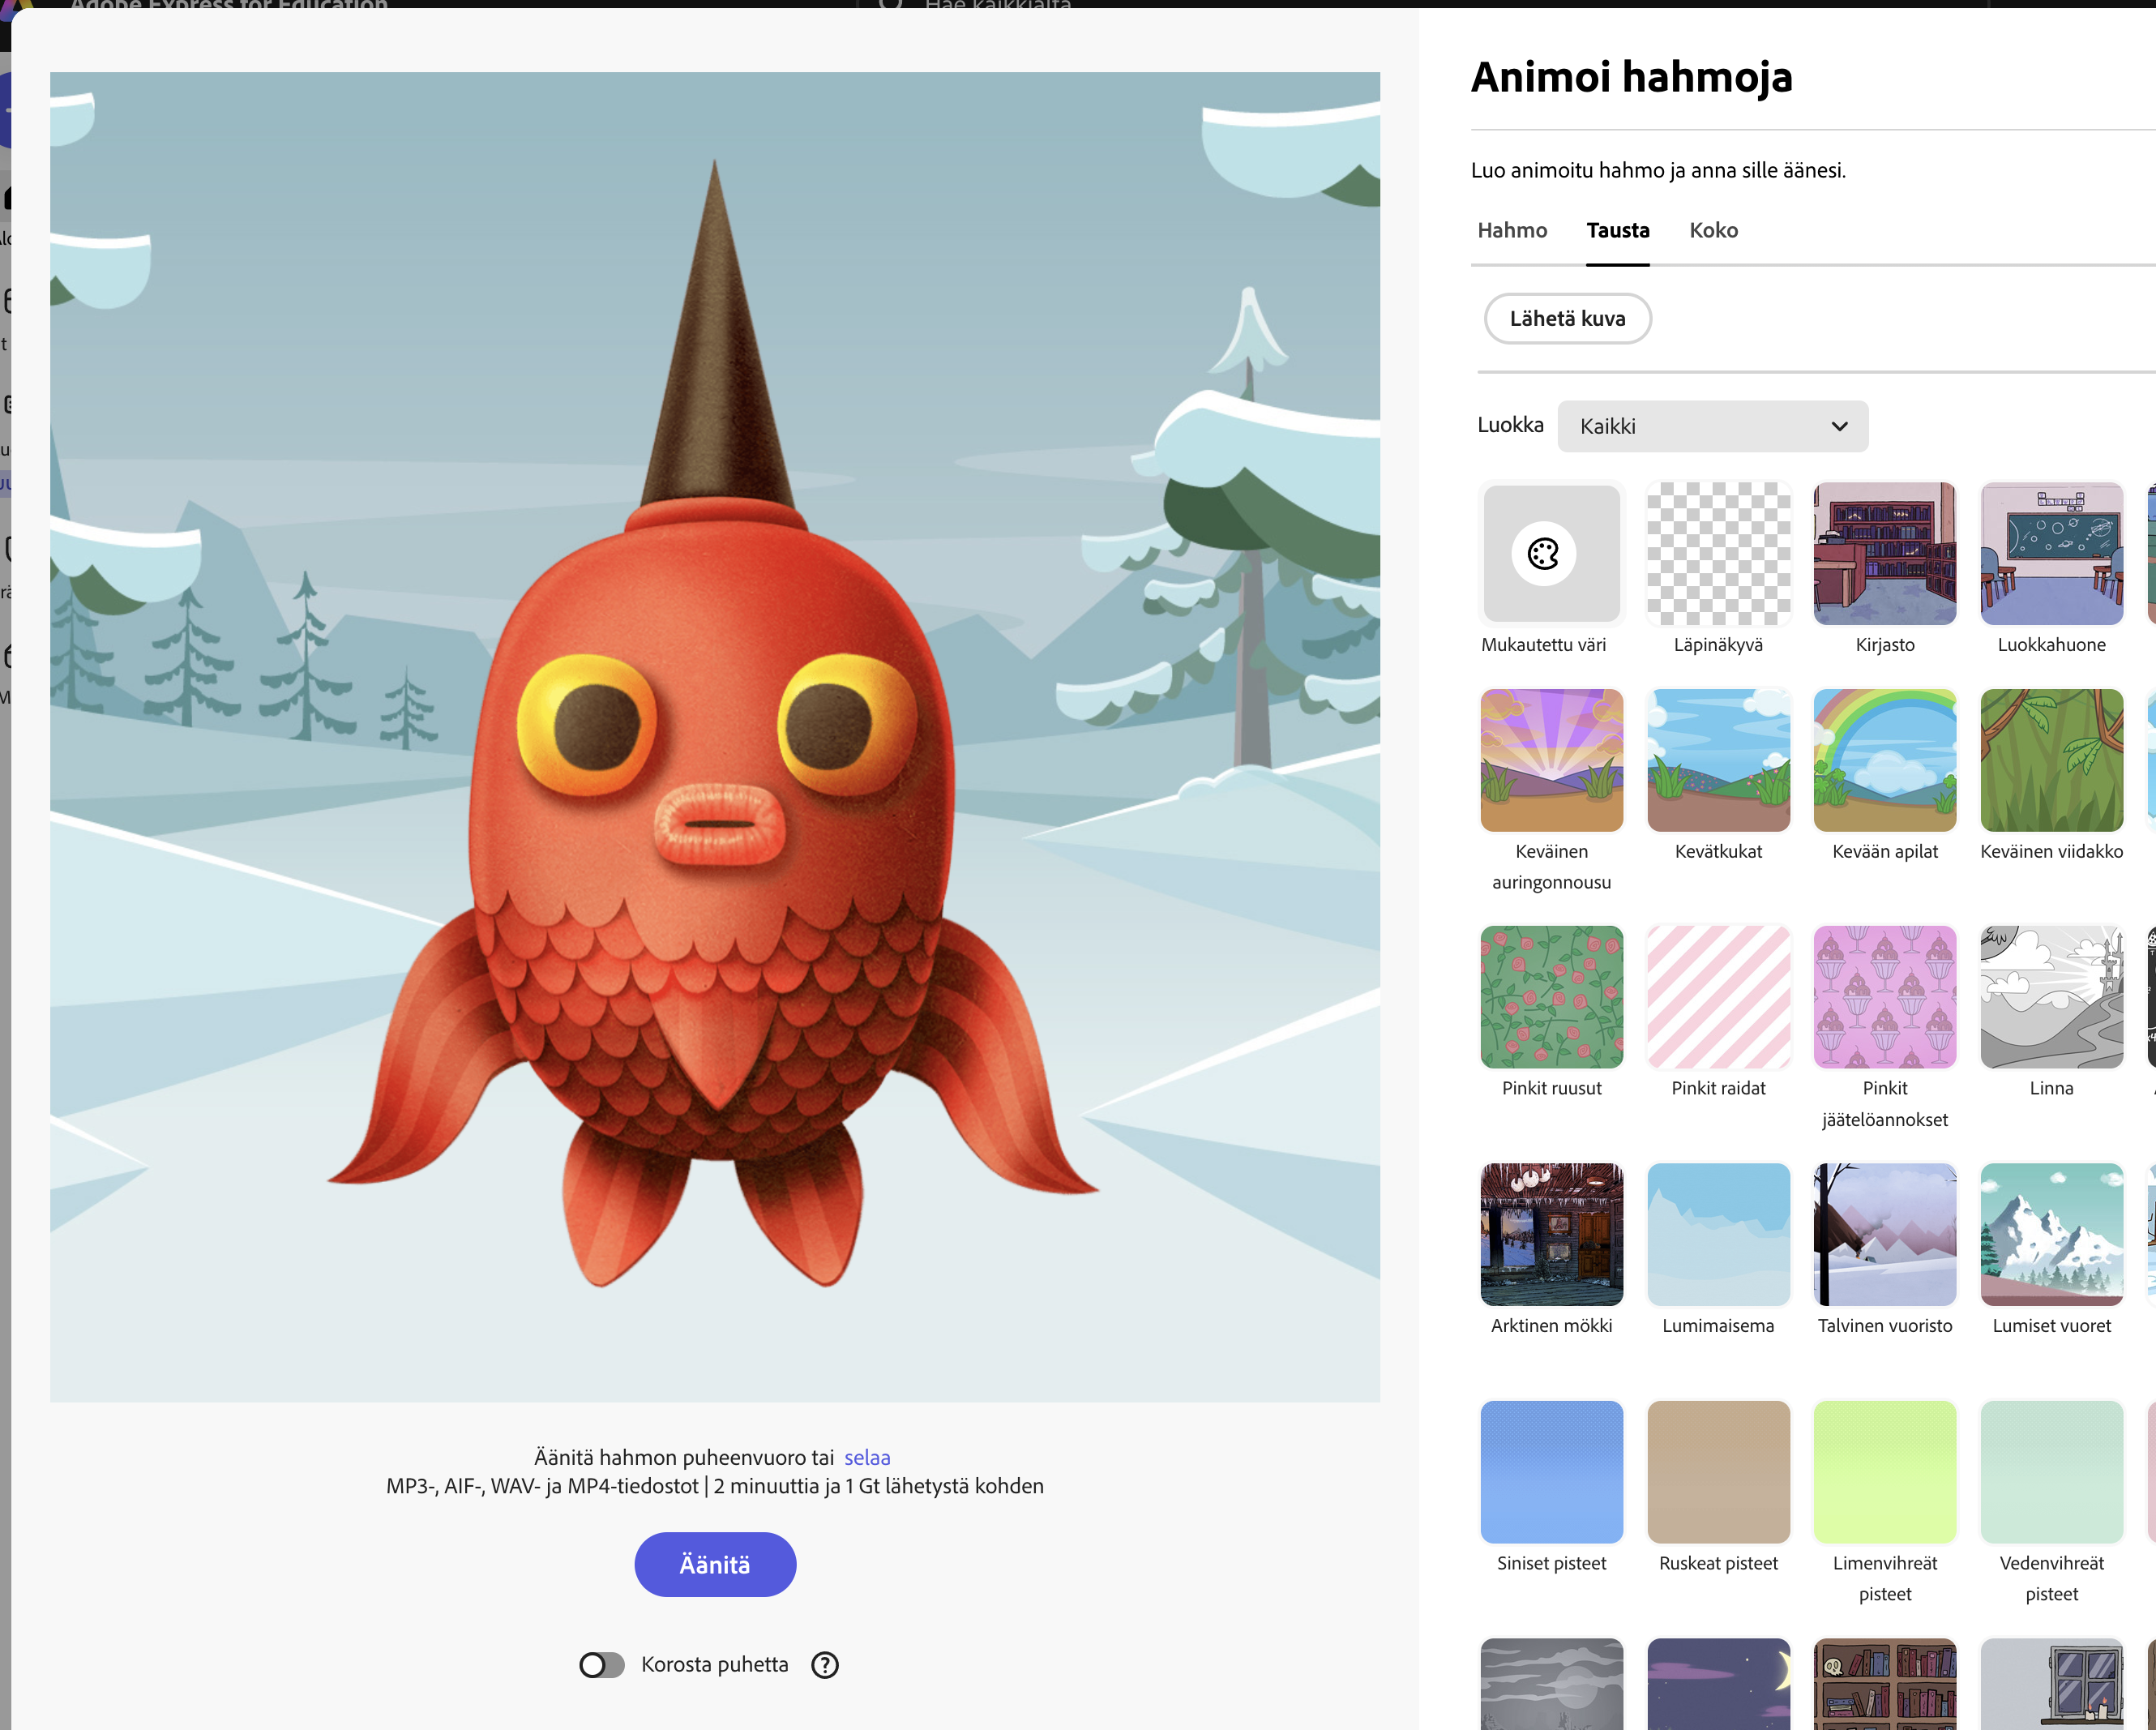Screen dimensions: 2156x1730
Task: Switch to the Koko tab
Action: tap(1713, 230)
